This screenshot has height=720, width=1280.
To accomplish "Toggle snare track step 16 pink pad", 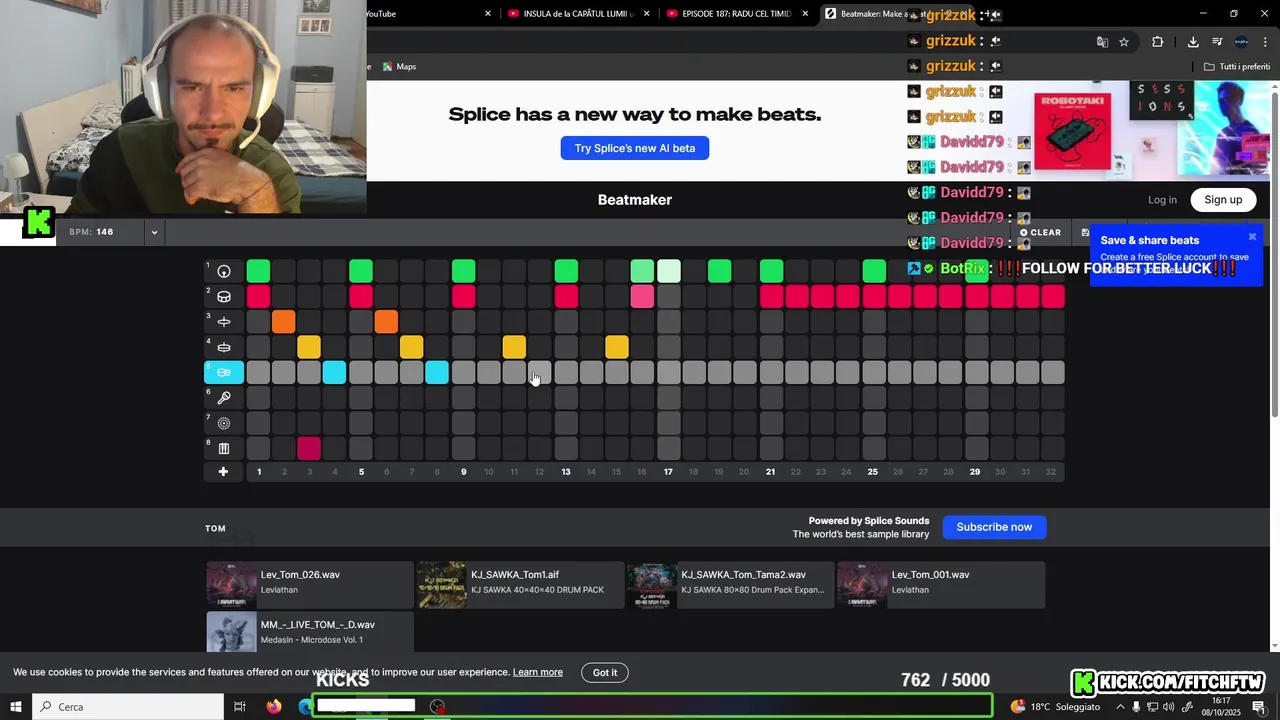I will [642, 297].
